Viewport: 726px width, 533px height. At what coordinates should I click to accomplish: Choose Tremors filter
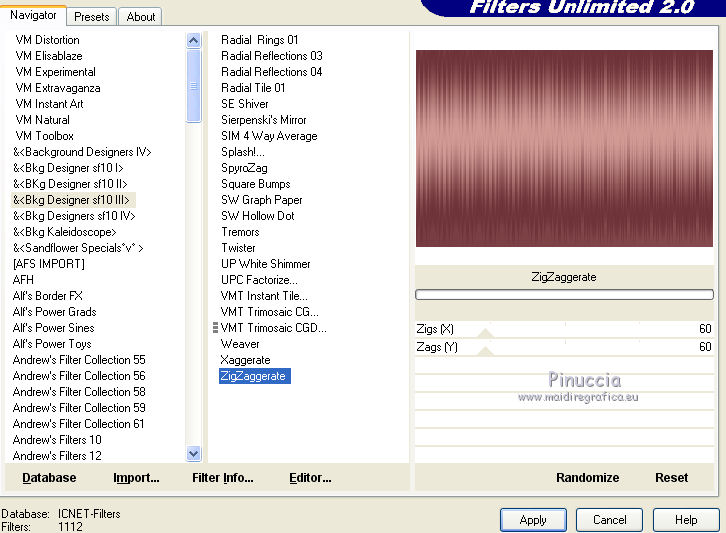pyautogui.click(x=240, y=232)
